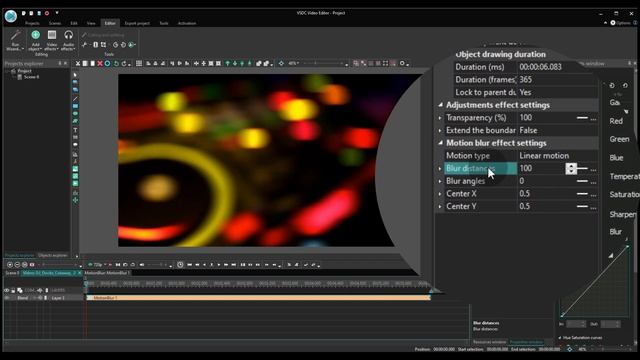
Task: Click the cut scissors icon in toolbar
Action: [x=78, y=64]
